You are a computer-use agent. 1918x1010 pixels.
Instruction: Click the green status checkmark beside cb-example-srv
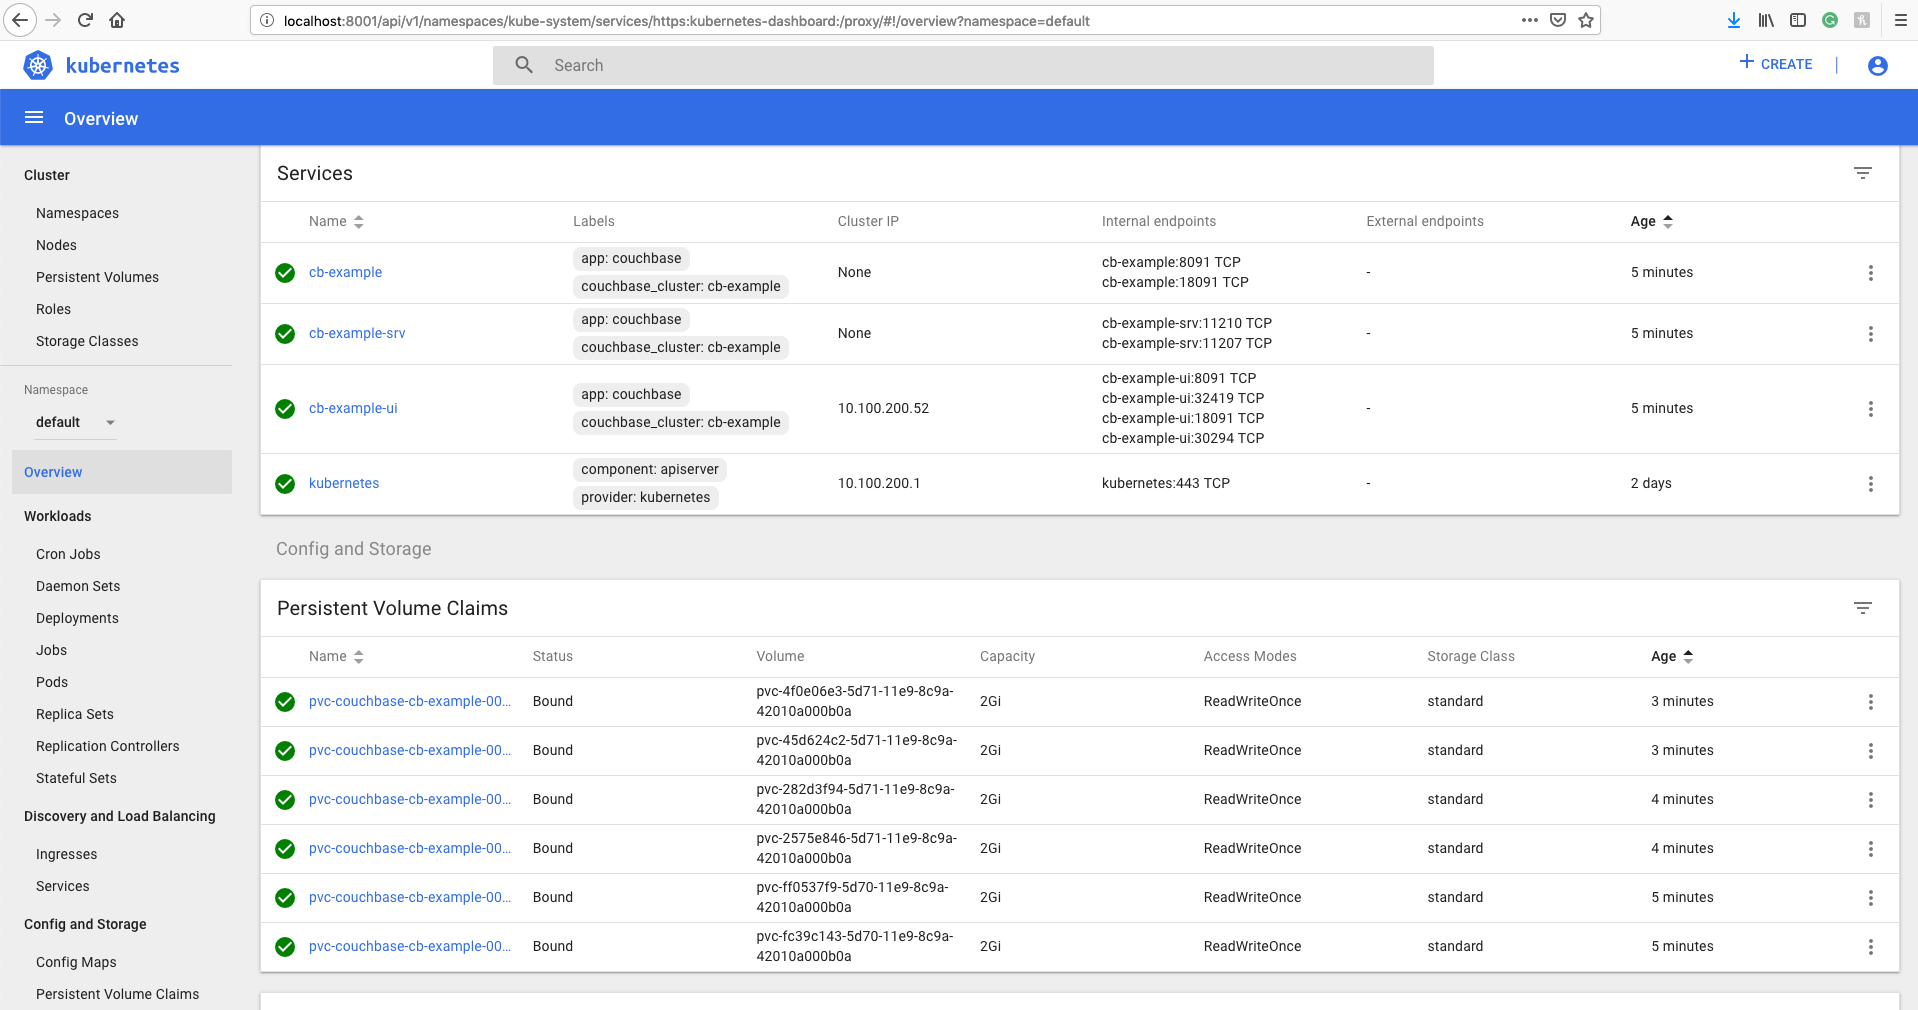coord(284,334)
